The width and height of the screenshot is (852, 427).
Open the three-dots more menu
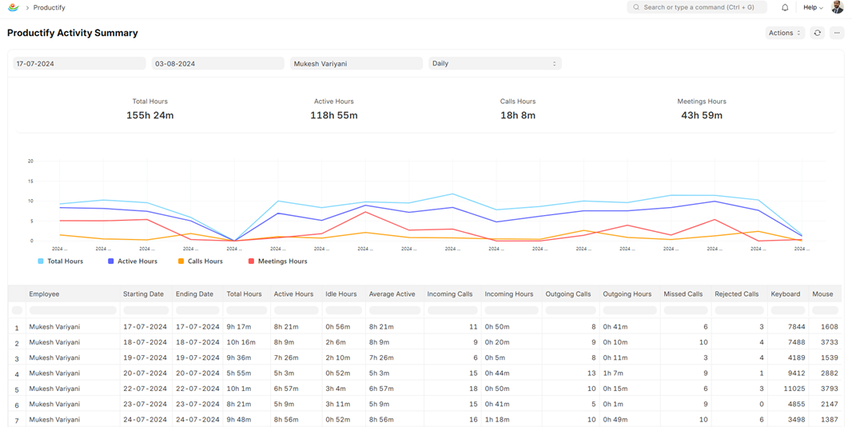(837, 33)
